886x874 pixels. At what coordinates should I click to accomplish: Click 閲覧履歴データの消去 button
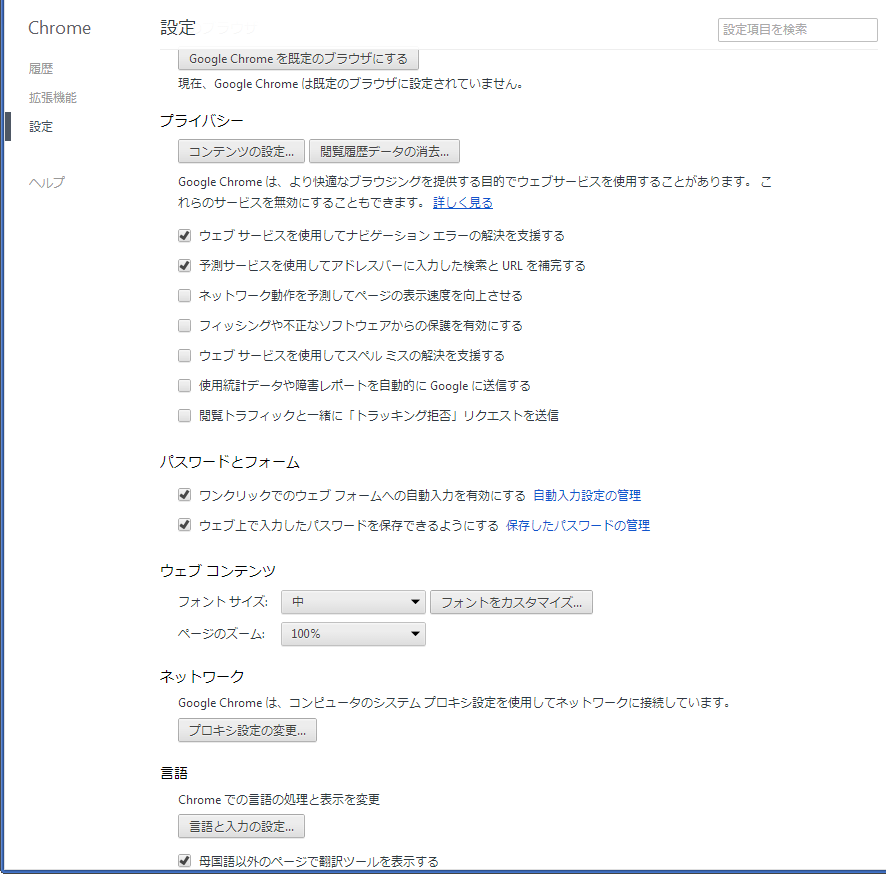[384, 152]
